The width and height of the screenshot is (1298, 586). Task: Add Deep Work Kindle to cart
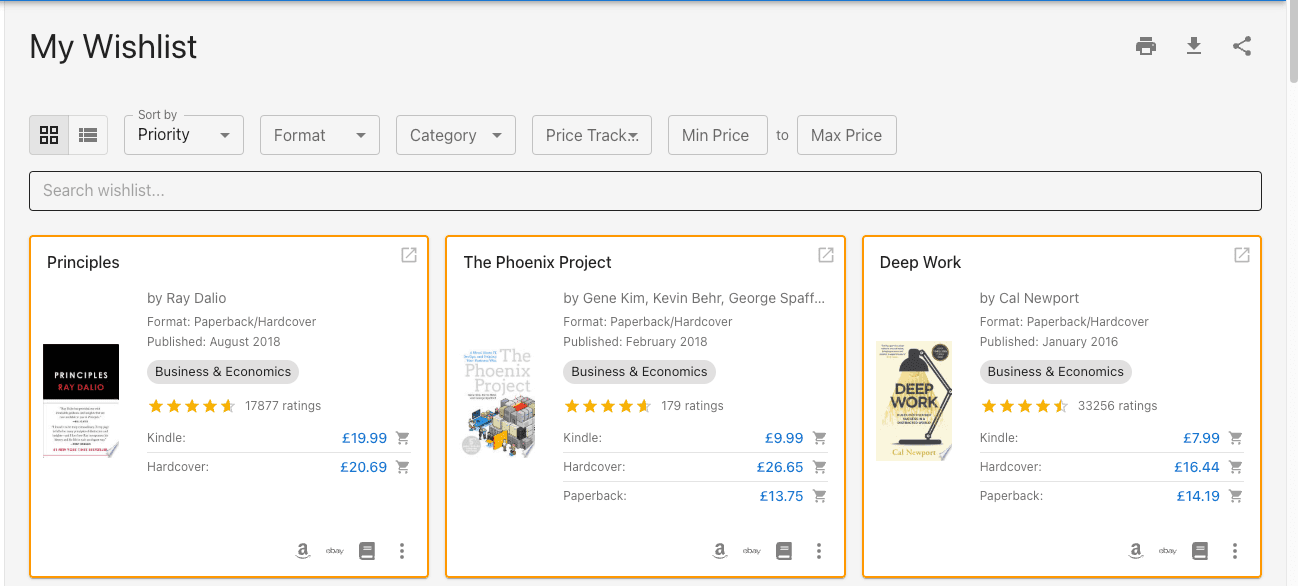click(x=1236, y=438)
